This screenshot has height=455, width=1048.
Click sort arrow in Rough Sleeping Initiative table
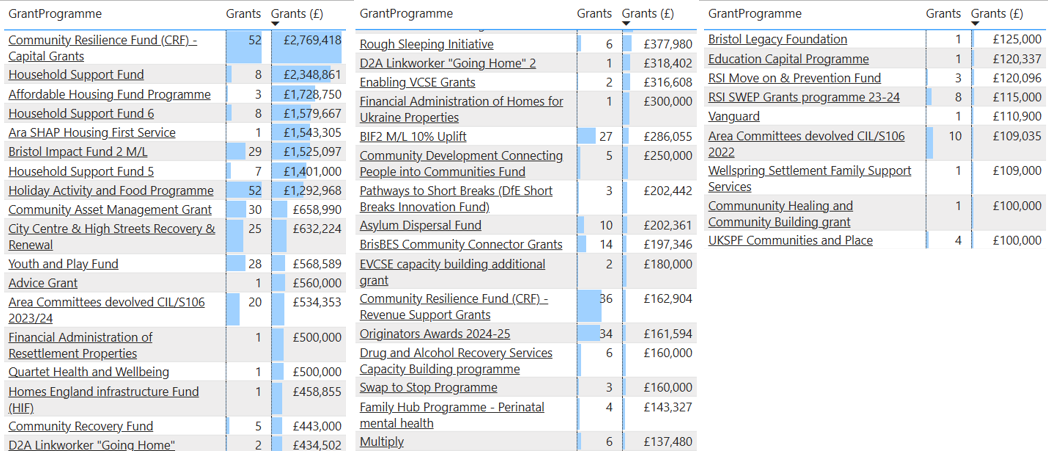pos(627,23)
